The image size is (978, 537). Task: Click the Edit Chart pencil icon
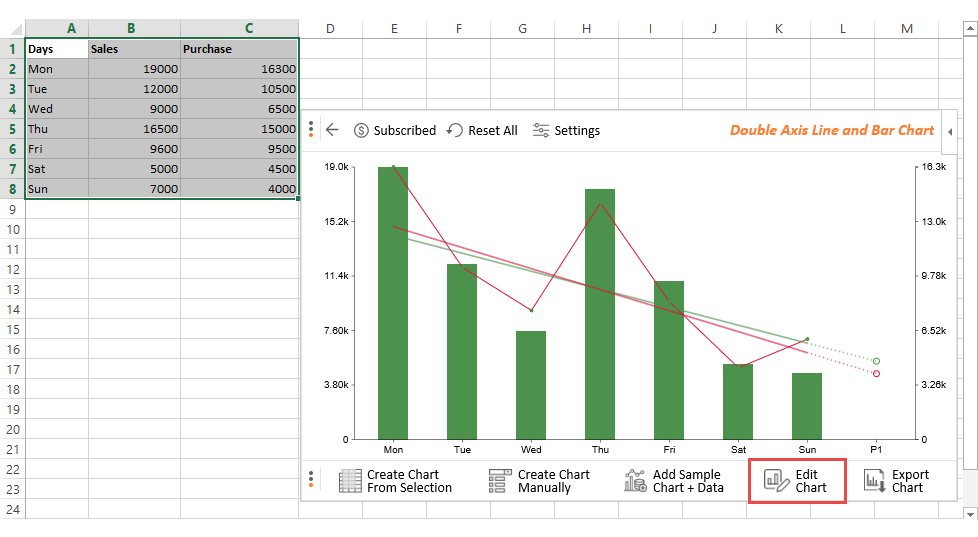pyautogui.click(x=777, y=481)
